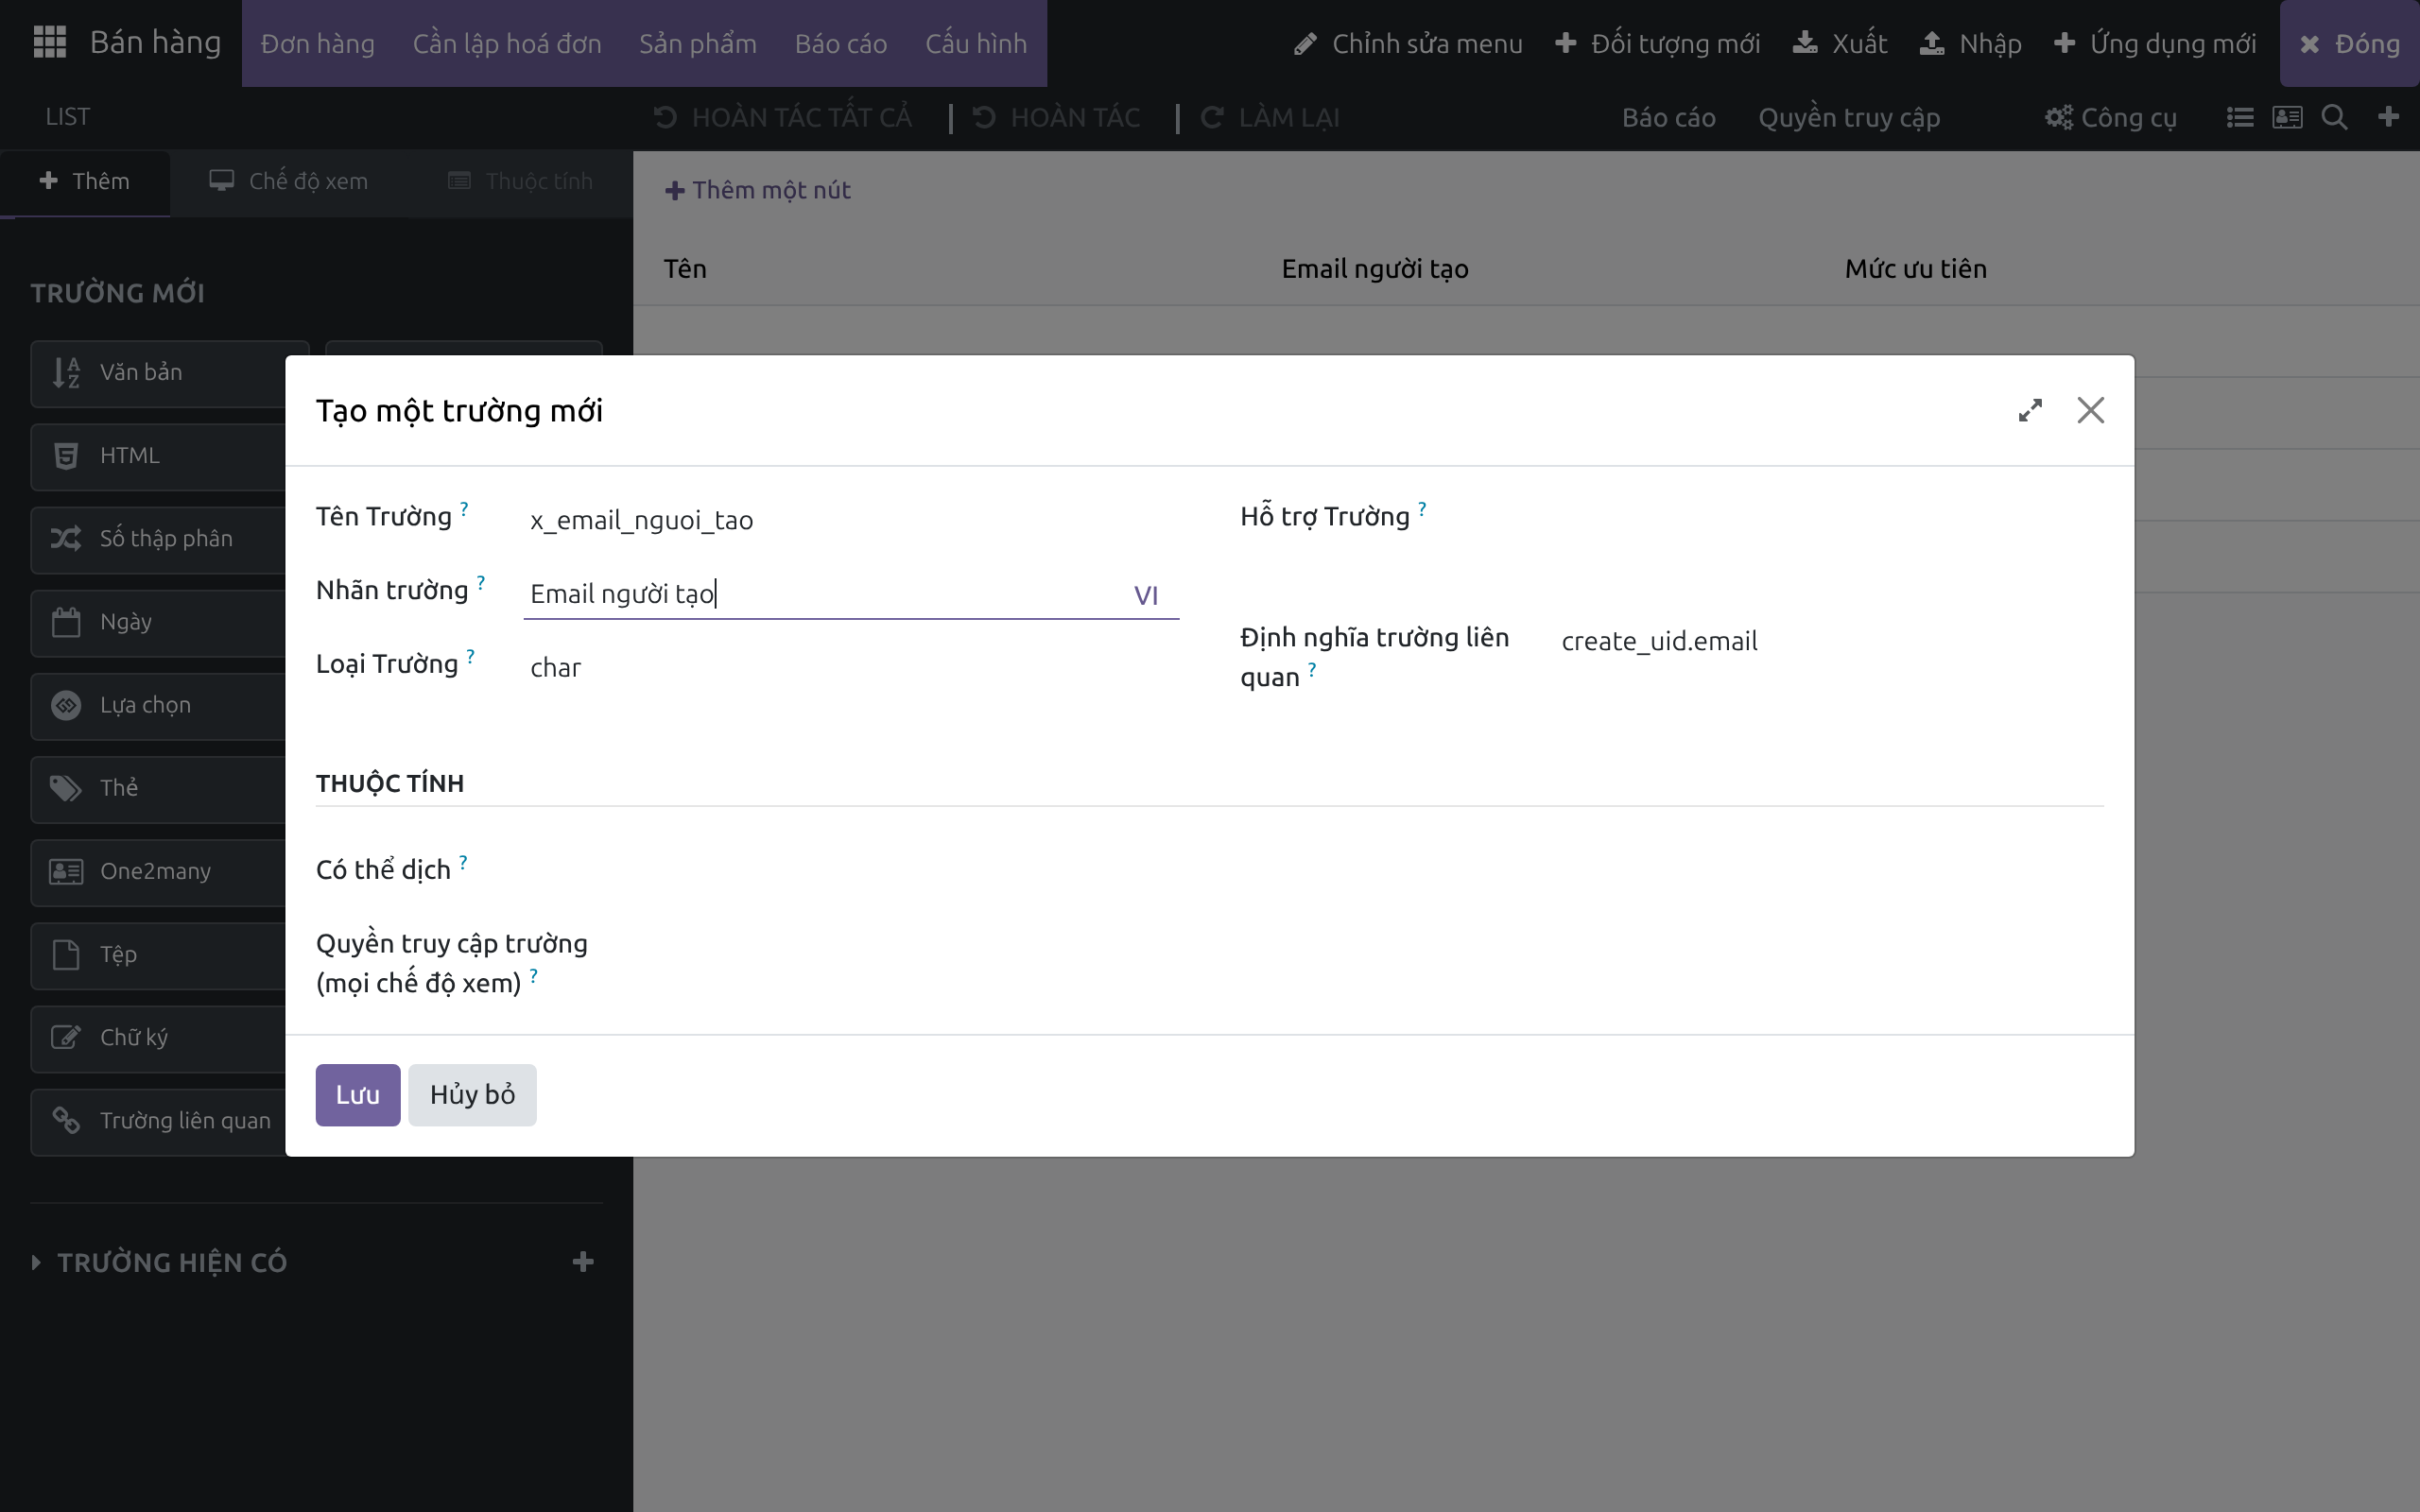2420x1512 pixels.
Task: Switch to list view icon
Action: [2240, 117]
